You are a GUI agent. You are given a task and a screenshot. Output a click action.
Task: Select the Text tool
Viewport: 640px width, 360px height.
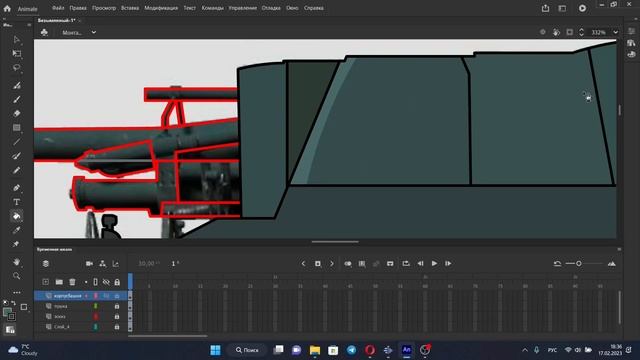click(x=16, y=202)
